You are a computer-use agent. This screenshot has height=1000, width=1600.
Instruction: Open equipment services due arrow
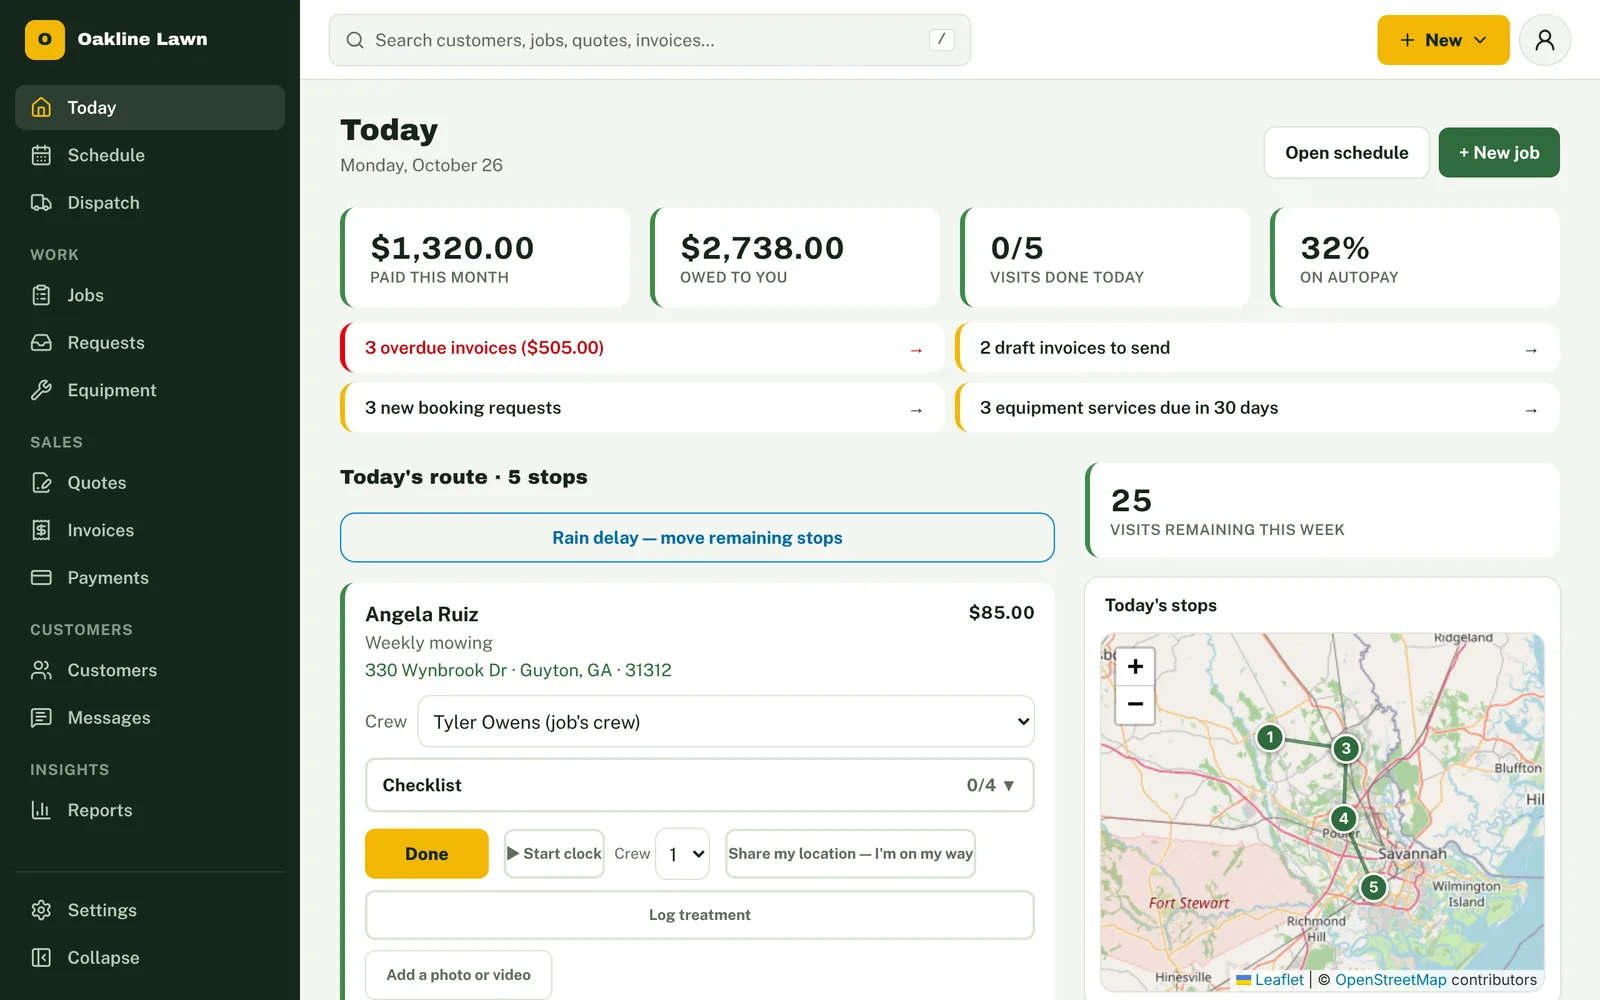tap(1531, 410)
